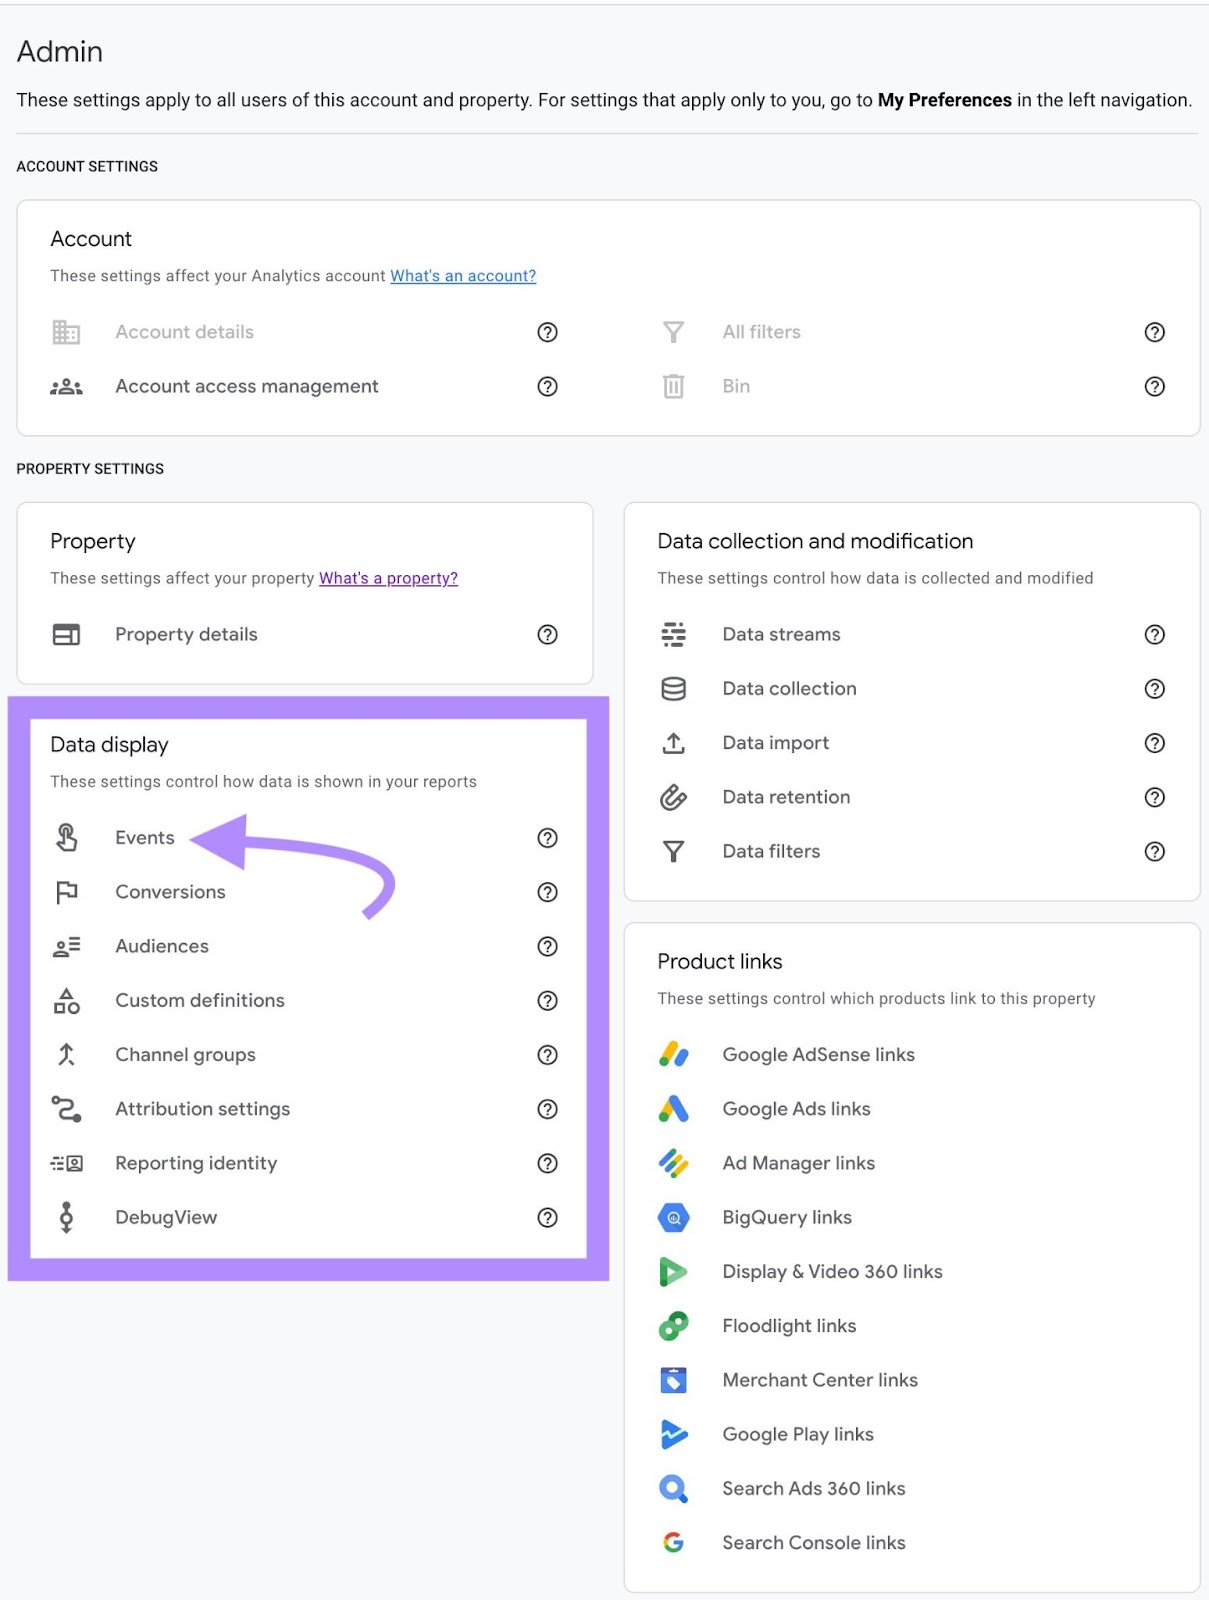
Task: Click the Floodlight logo icon
Action: 674,1326
